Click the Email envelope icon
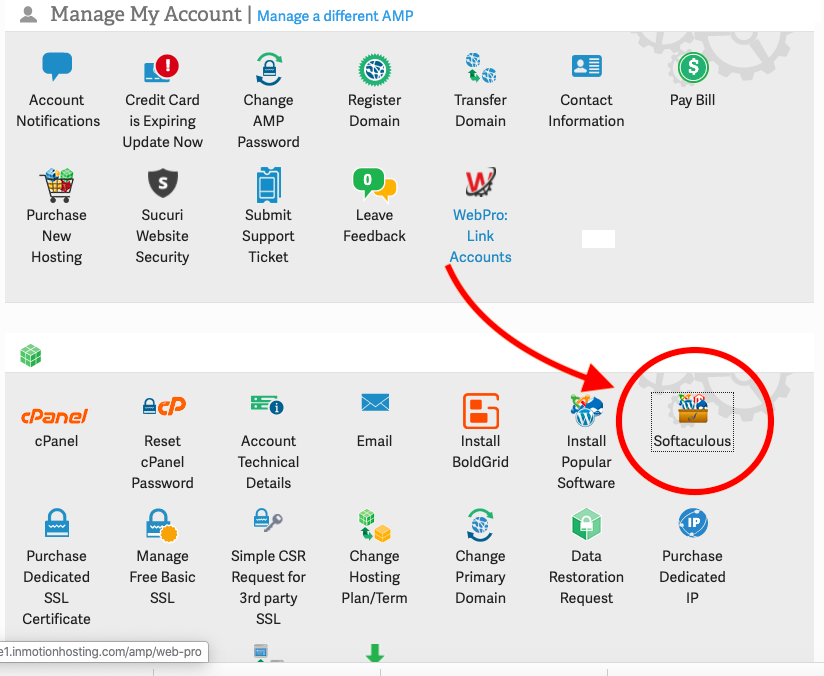 tap(375, 403)
